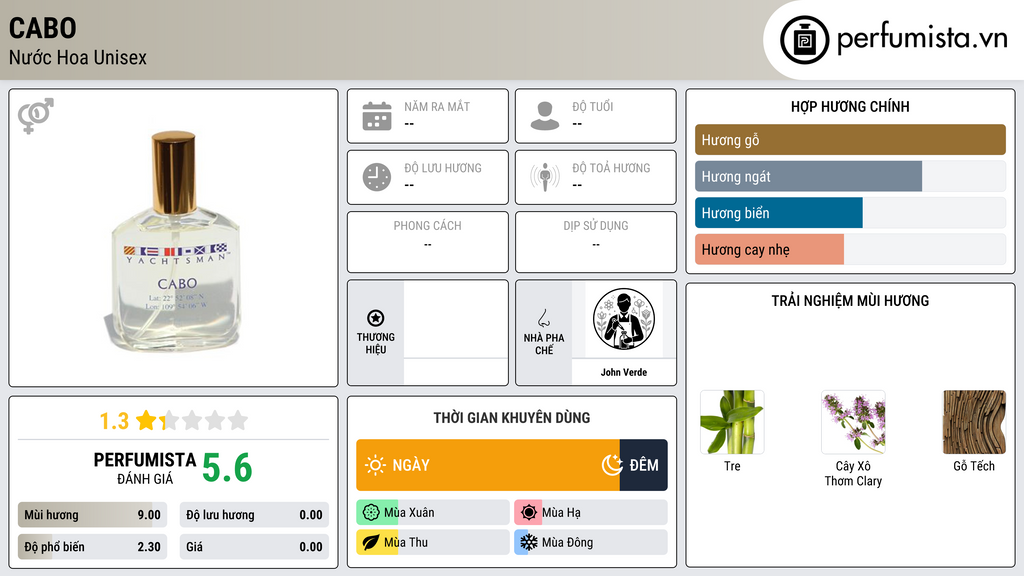
Task: Click the John Verde name label
Action: (x=624, y=372)
